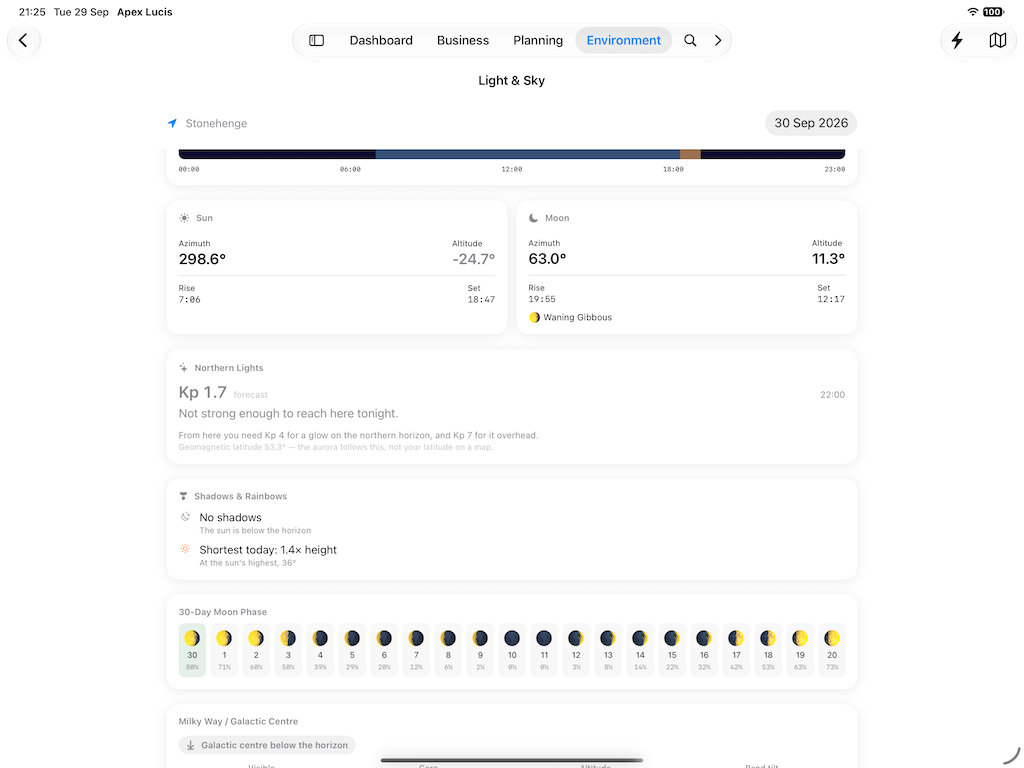This screenshot has height=768, width=1024.
Task: Select moon phase day 3
Action: pyautogui.click(x=288, y=650)
